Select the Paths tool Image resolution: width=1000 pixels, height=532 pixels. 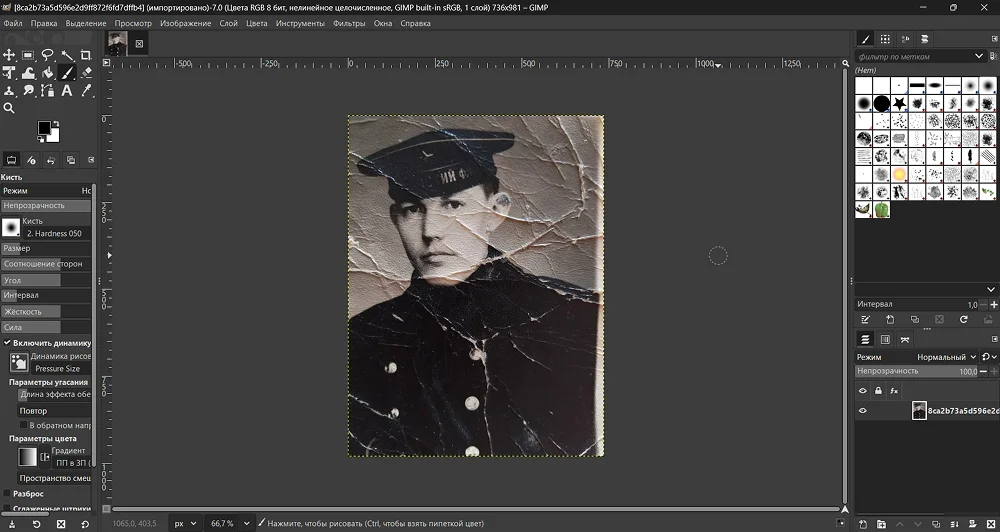(47, 91)
